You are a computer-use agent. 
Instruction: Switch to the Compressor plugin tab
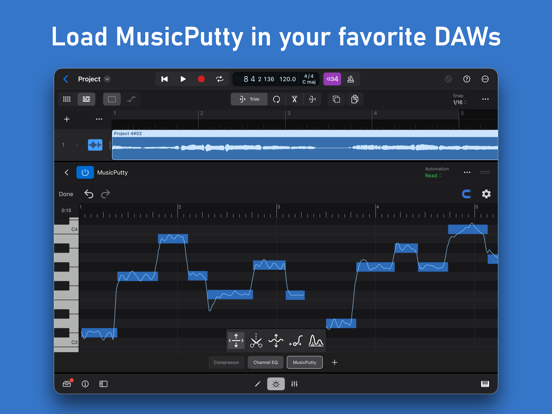point(226,362)
